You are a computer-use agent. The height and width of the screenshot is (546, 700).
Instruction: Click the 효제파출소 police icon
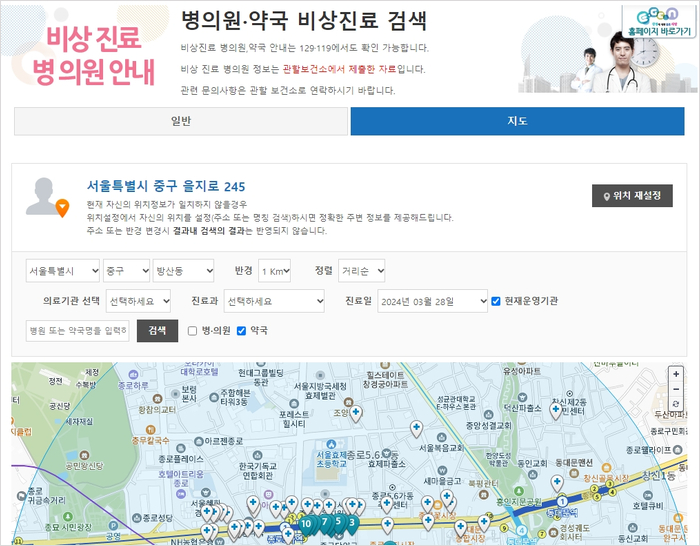pyautogui.click(x=387, y=453)
